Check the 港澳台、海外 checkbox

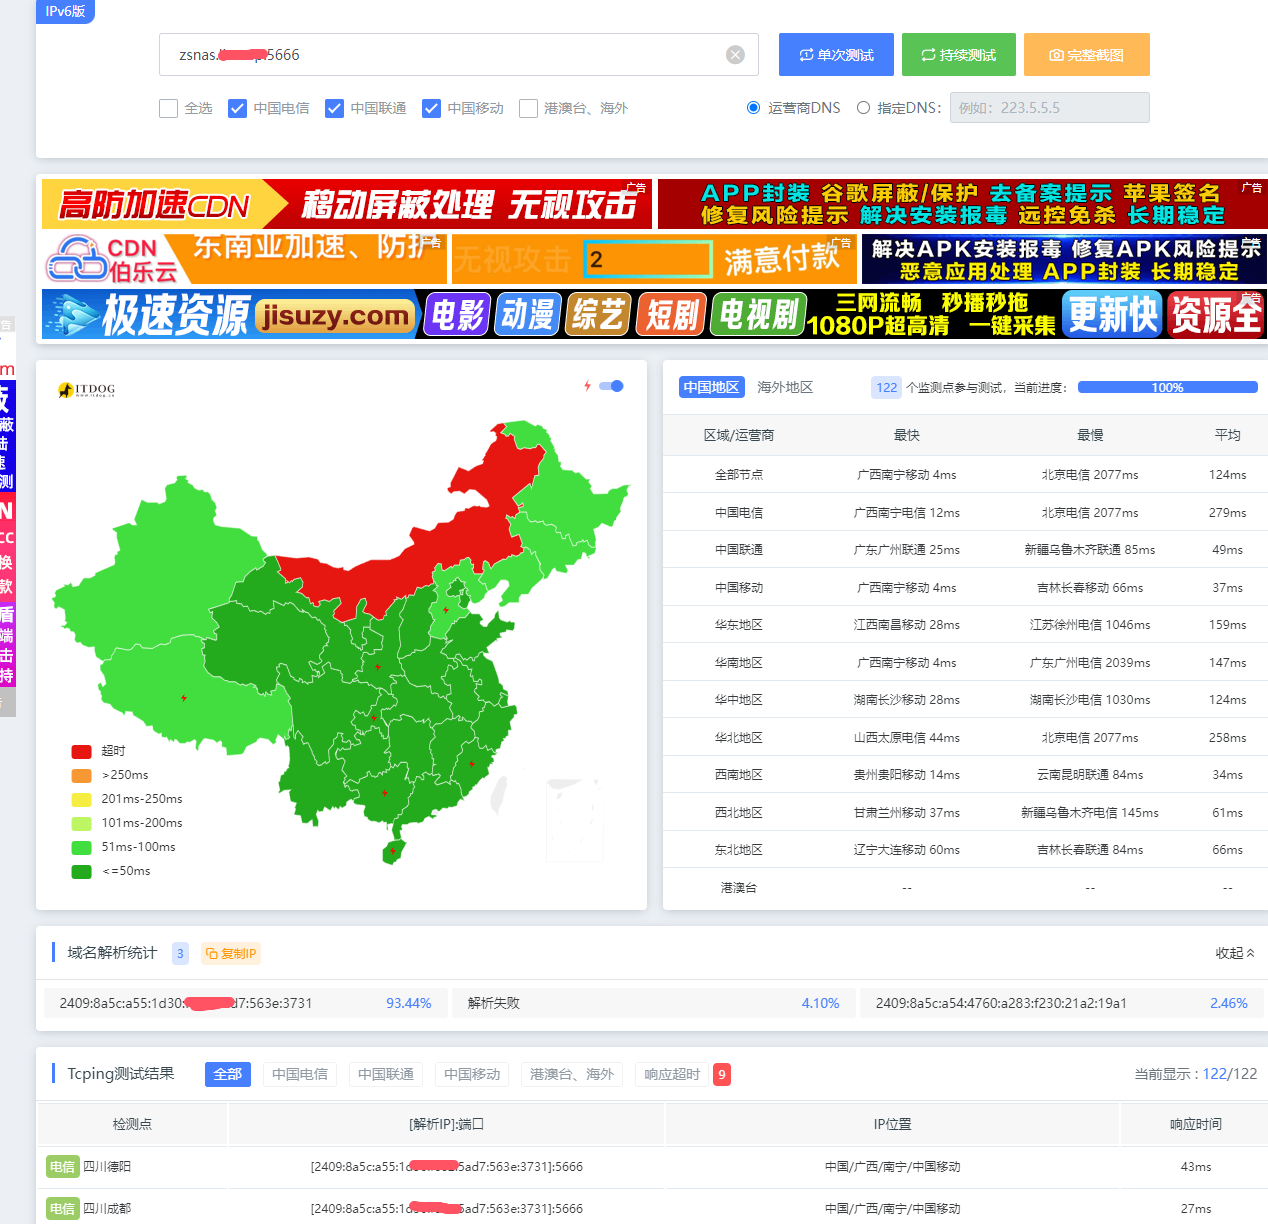pyautogui.click(x=528, y=108)
